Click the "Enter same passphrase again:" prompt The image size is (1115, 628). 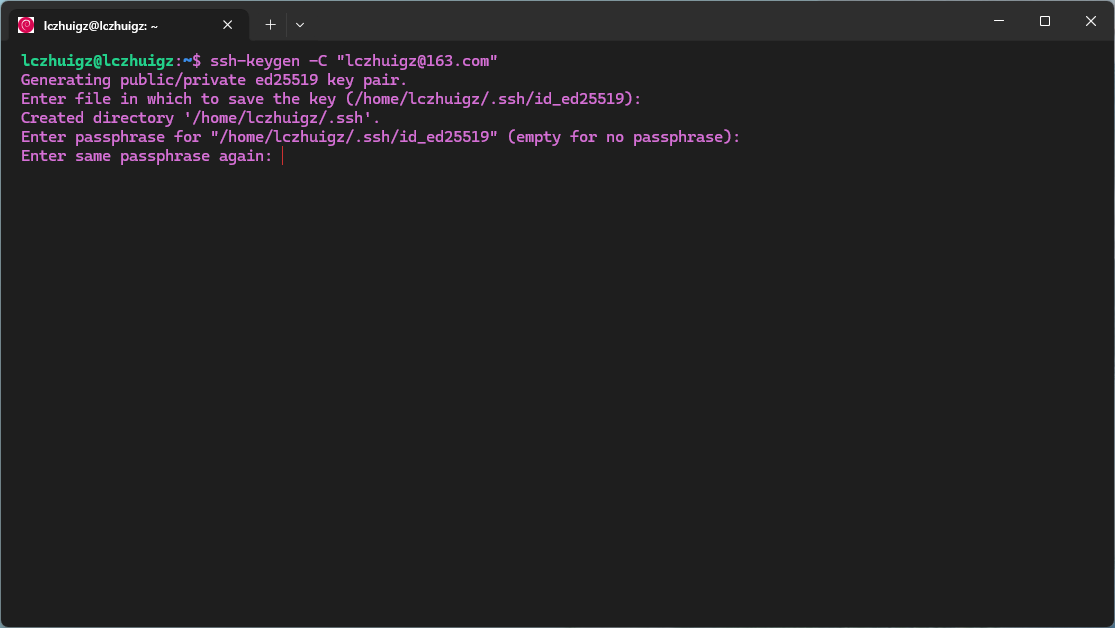pos(146,156)
